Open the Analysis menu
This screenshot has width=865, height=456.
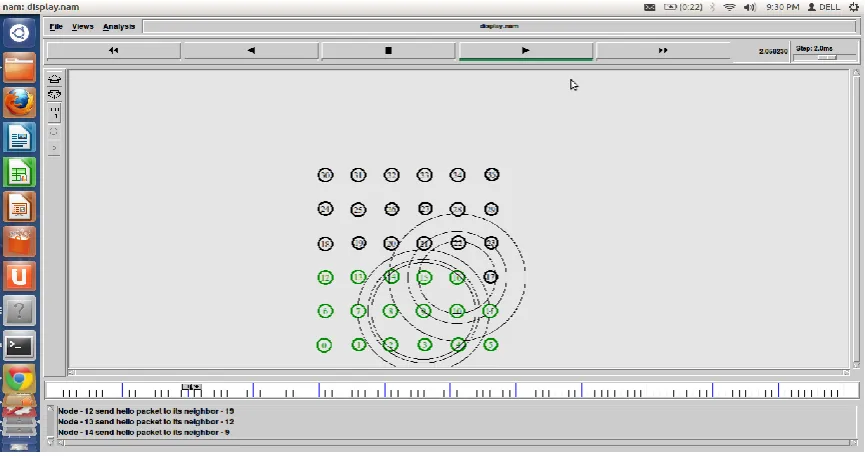coord(119,26)
